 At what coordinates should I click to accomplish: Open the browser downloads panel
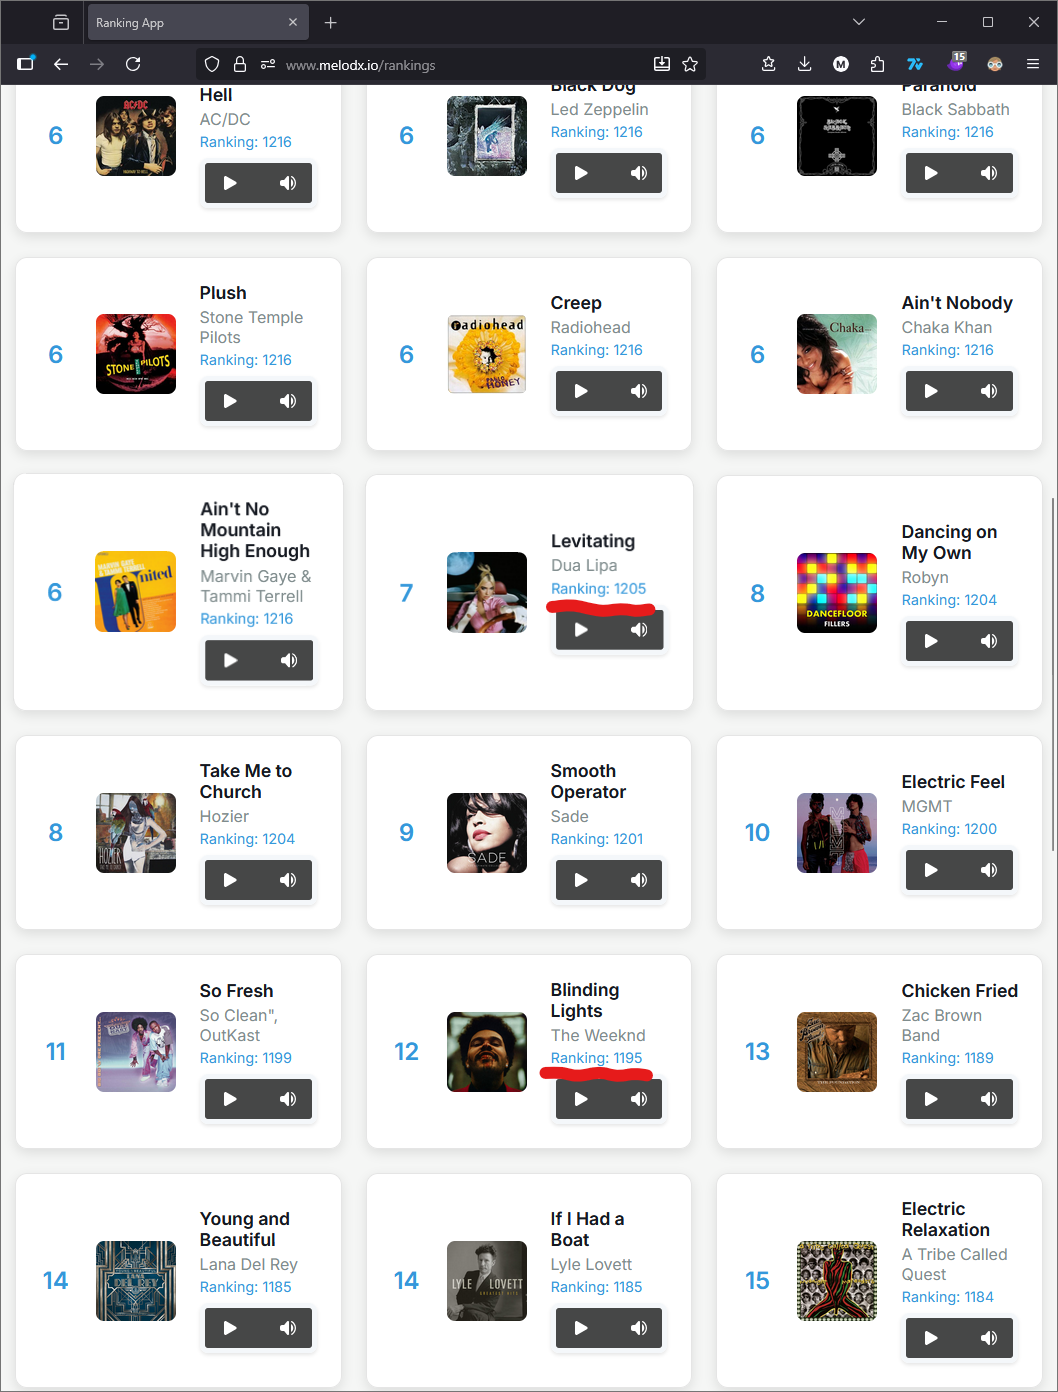[805, 64]
